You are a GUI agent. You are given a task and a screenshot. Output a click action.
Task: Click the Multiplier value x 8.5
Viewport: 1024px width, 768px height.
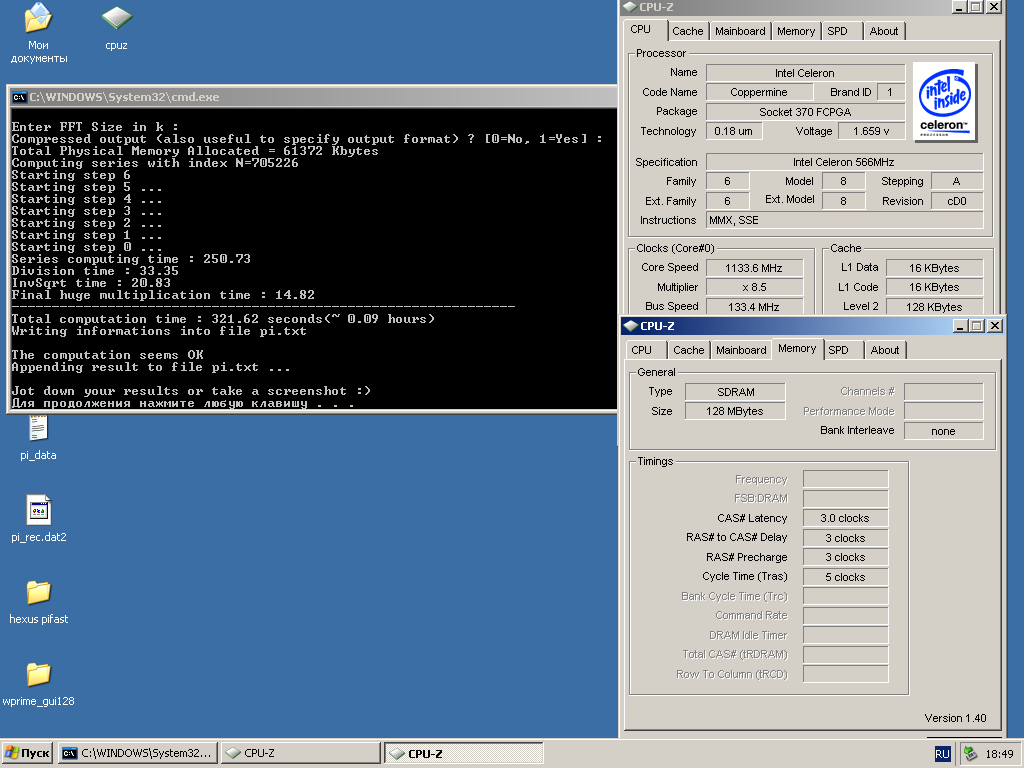(x=754, y=287)
